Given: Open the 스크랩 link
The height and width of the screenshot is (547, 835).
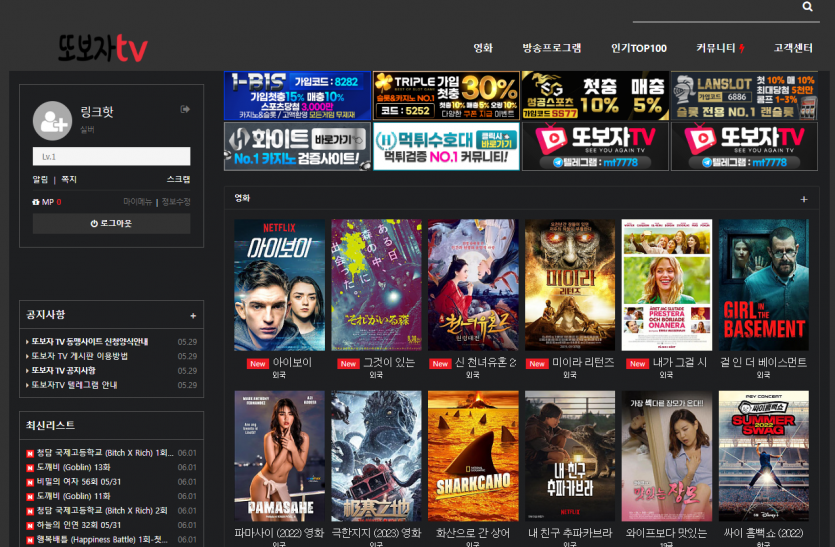Looking at the screenshot, I should click(178, 179).
